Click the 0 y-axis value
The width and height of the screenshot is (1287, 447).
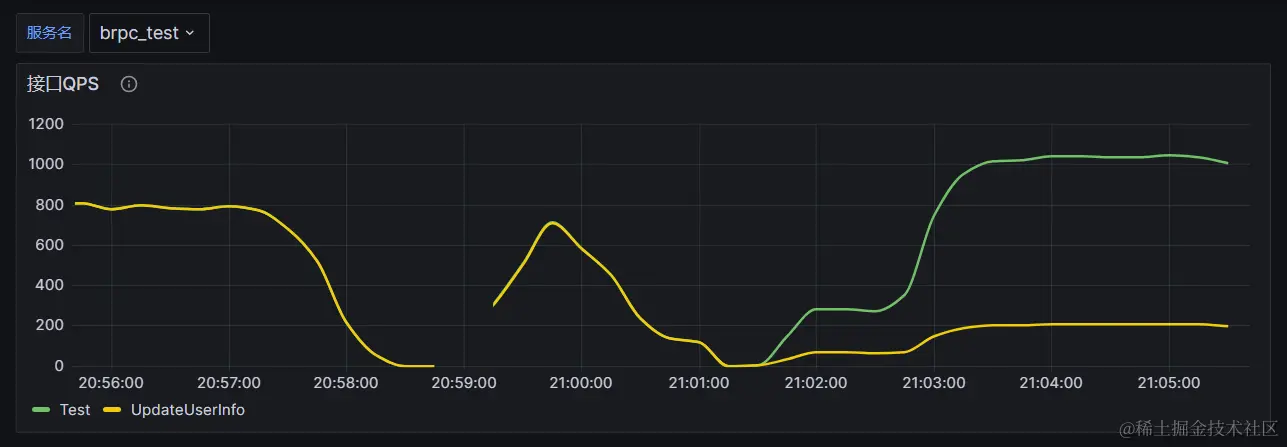click(59, 366)
